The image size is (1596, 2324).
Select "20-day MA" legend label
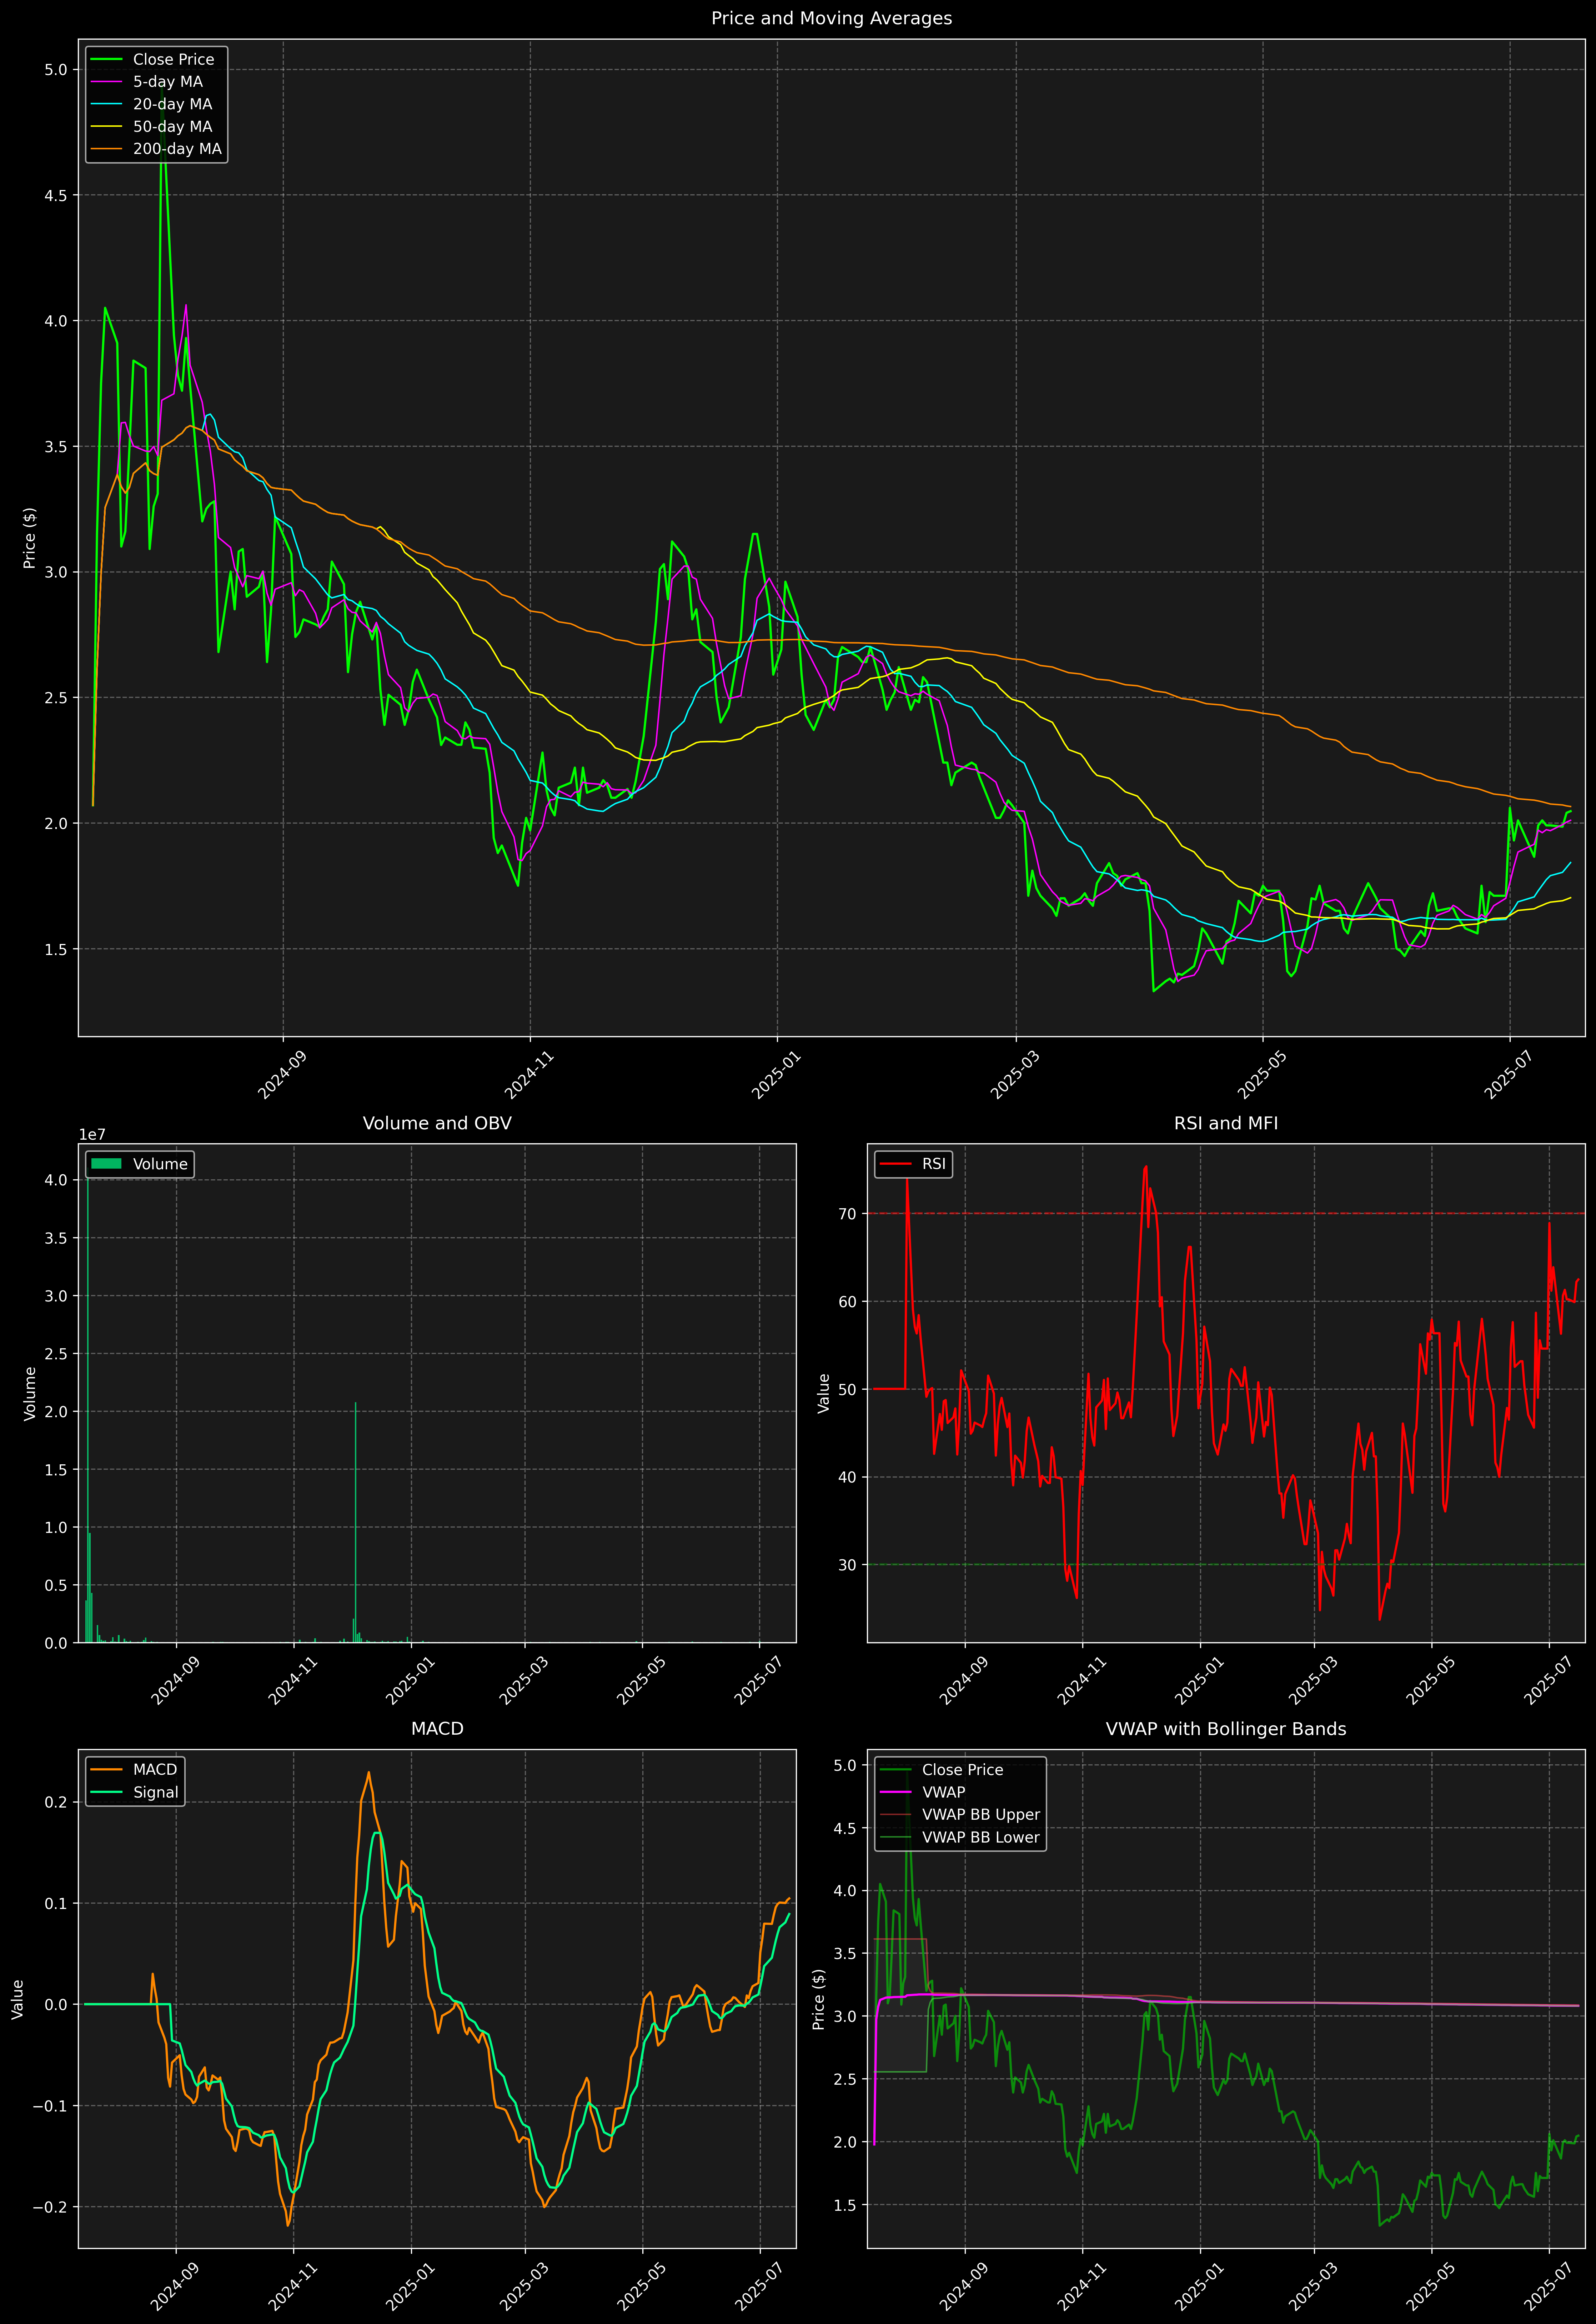173,104
